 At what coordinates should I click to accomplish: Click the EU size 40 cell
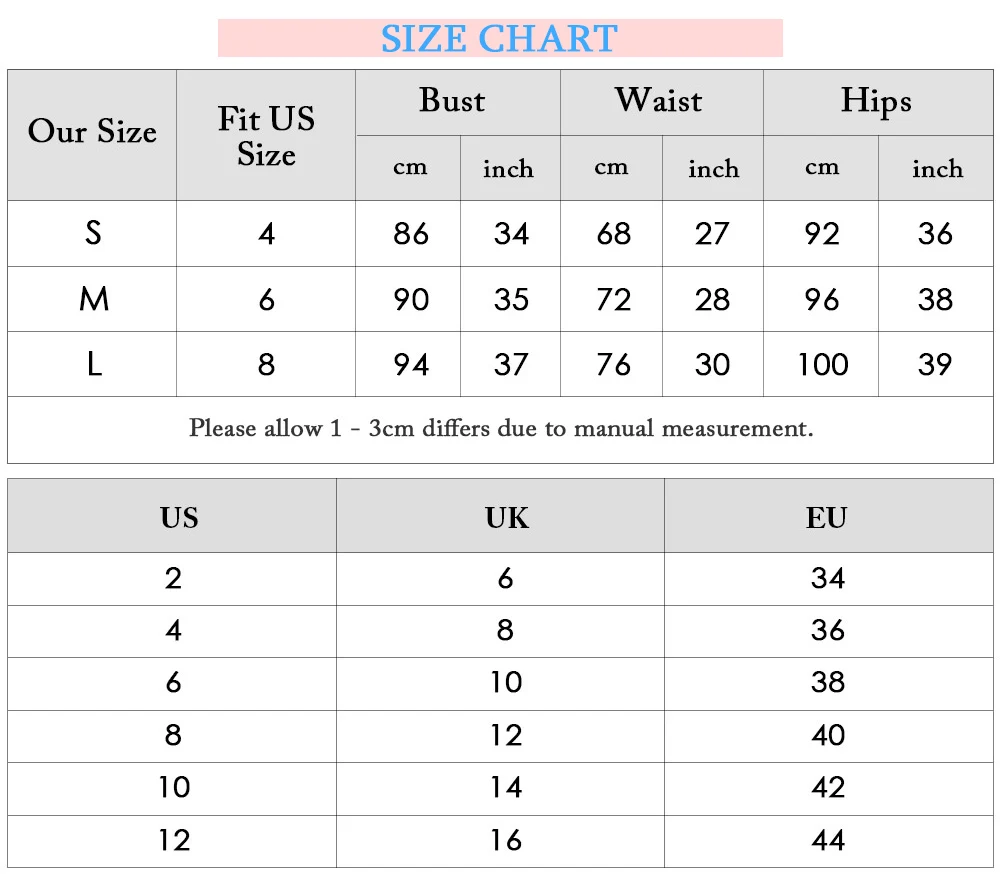pyautogui.click(x=828, y=736)
